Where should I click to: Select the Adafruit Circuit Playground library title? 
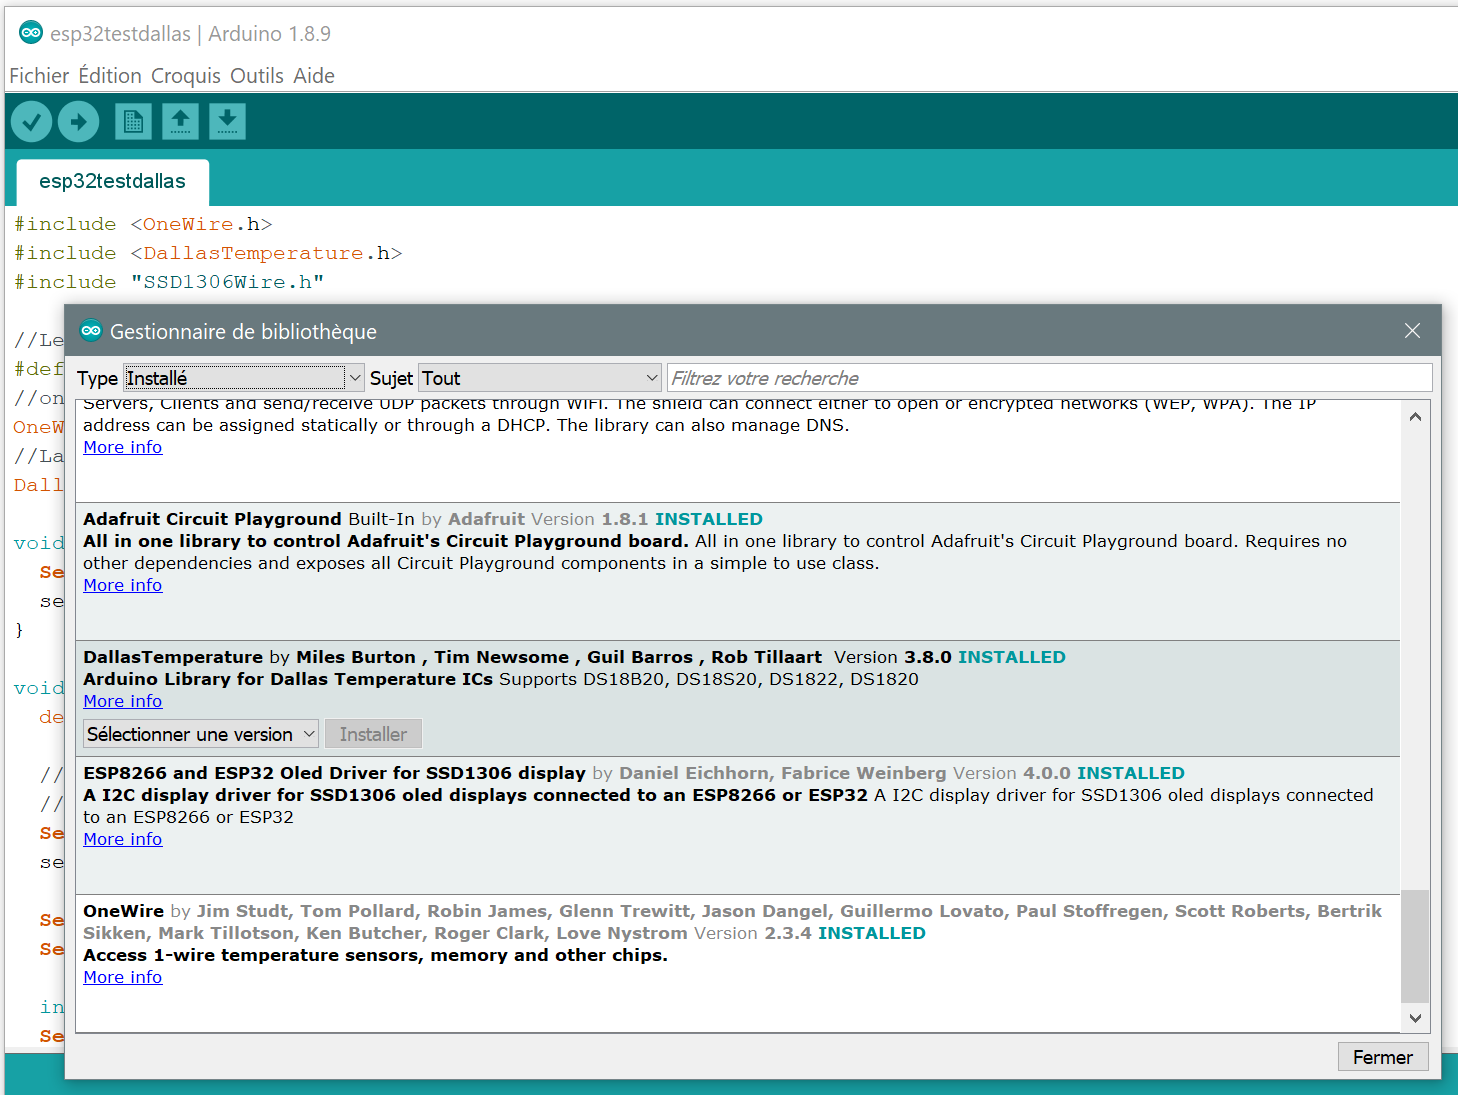click(x=212, y=519)
